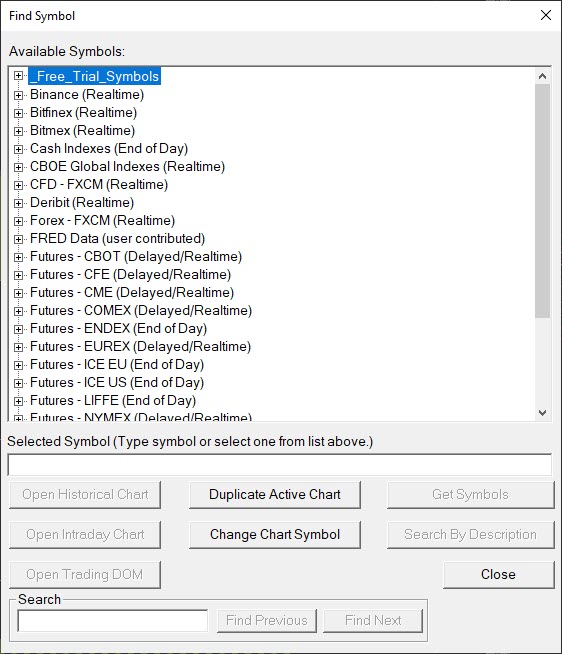Select Futures - COMEX (Delayed/Realtime) entry
The image size is (562, 654).
[141, 311]
